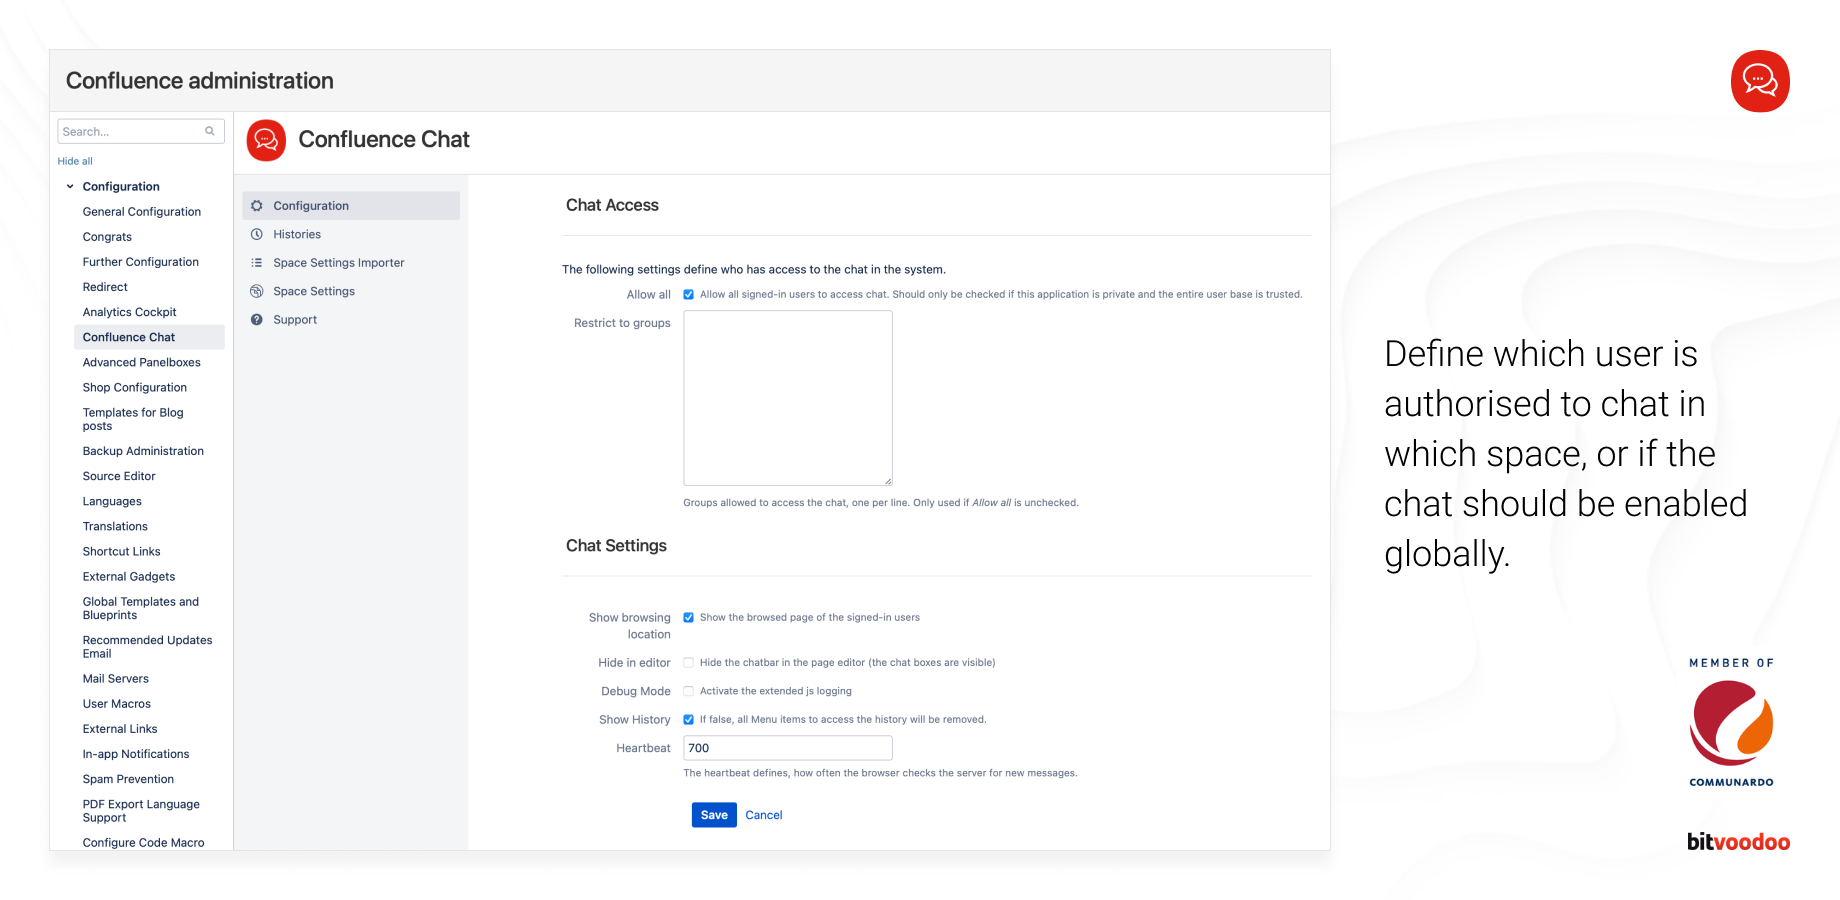Viewport: 1840px width, 900px height.
Task: Enable the Debug Mode checkbox
Action: pyautogui.click(x=689, y=691)
